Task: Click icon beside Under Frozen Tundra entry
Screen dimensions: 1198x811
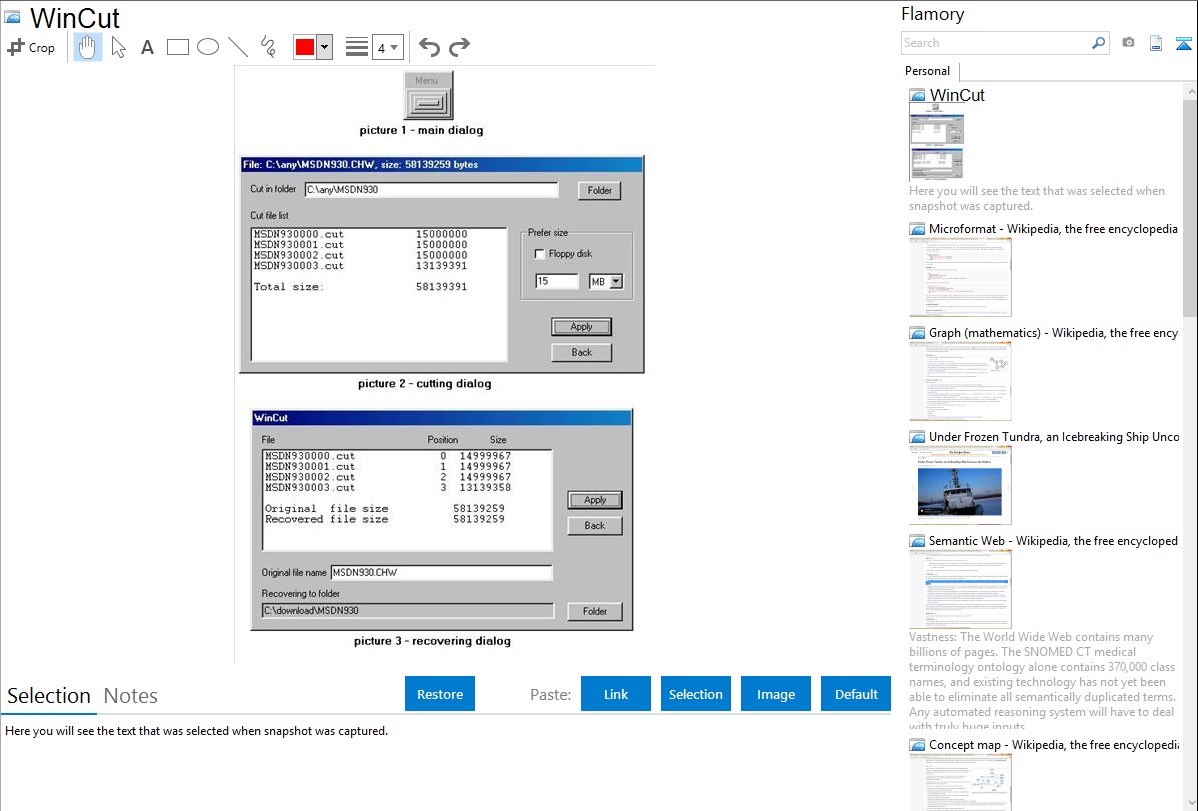Action: [917, 437]
